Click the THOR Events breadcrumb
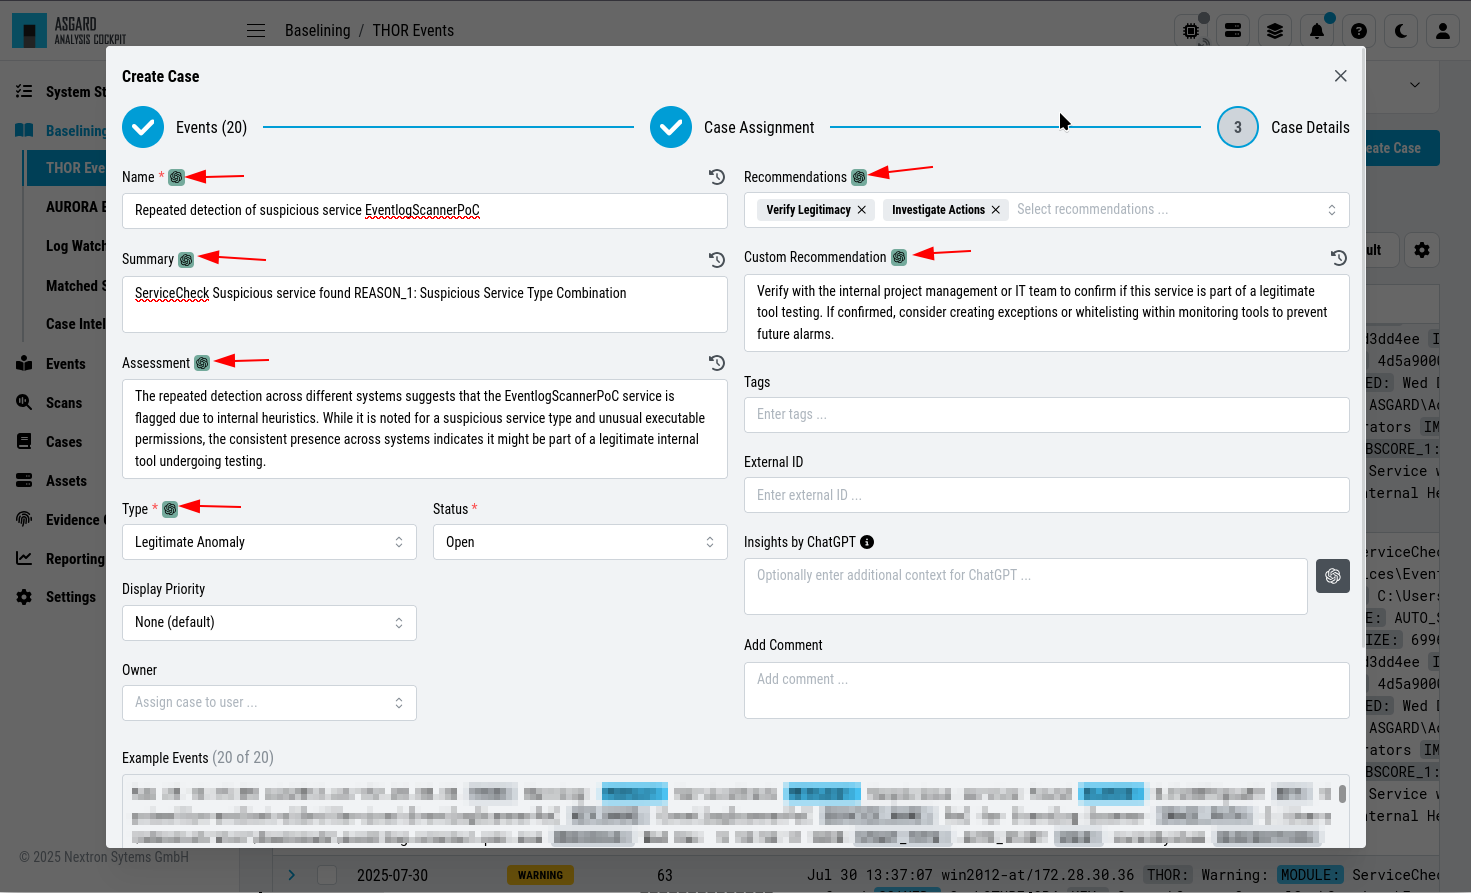 point(413,31)
